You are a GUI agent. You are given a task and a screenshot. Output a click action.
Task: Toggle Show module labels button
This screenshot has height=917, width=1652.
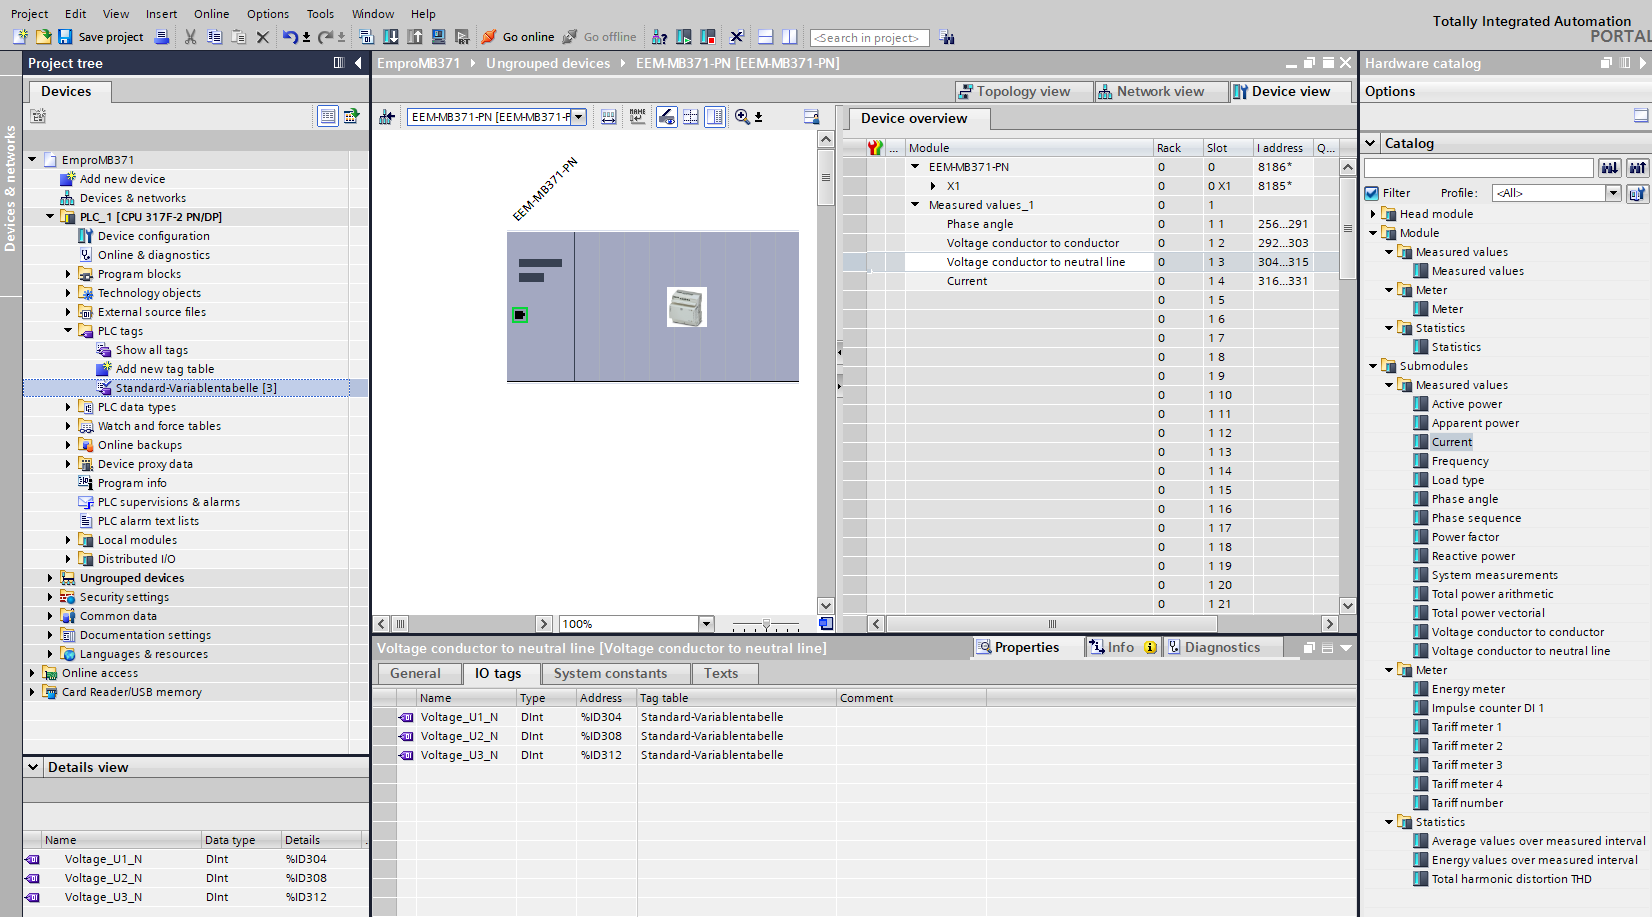667,117
